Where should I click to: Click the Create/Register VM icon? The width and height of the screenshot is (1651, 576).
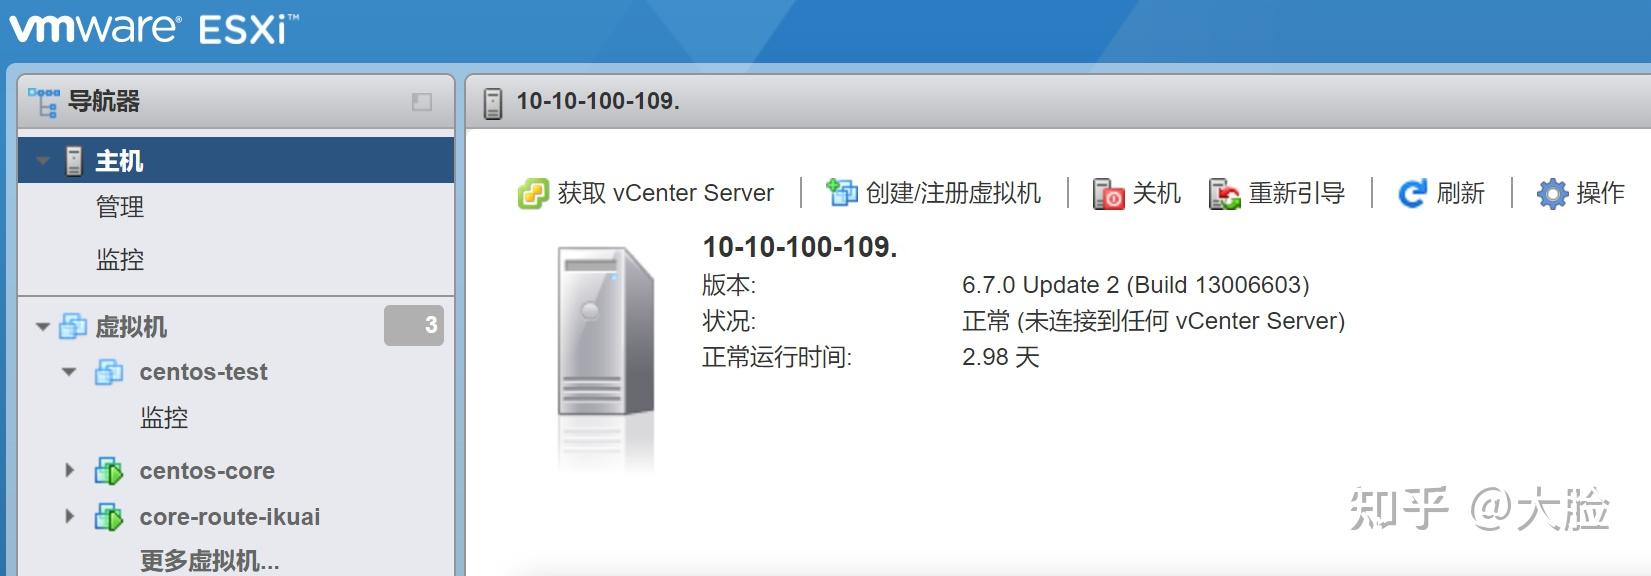[842, 192]
